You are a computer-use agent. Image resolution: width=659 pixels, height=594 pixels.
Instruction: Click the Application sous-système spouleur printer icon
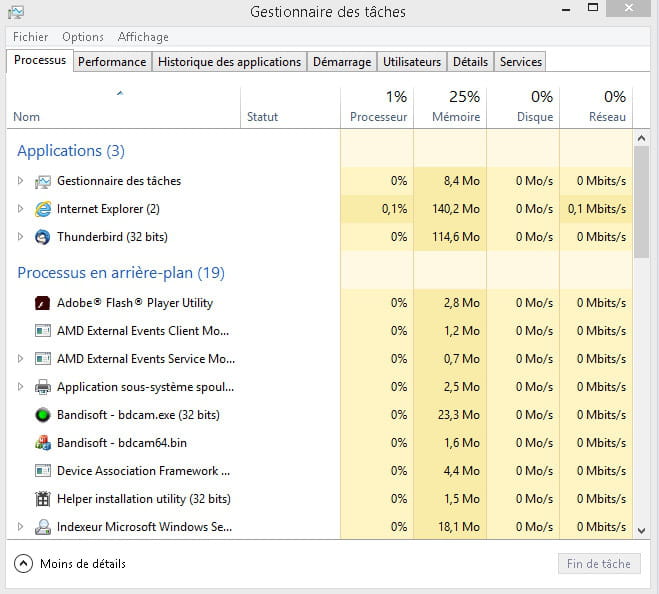(42, 387)
